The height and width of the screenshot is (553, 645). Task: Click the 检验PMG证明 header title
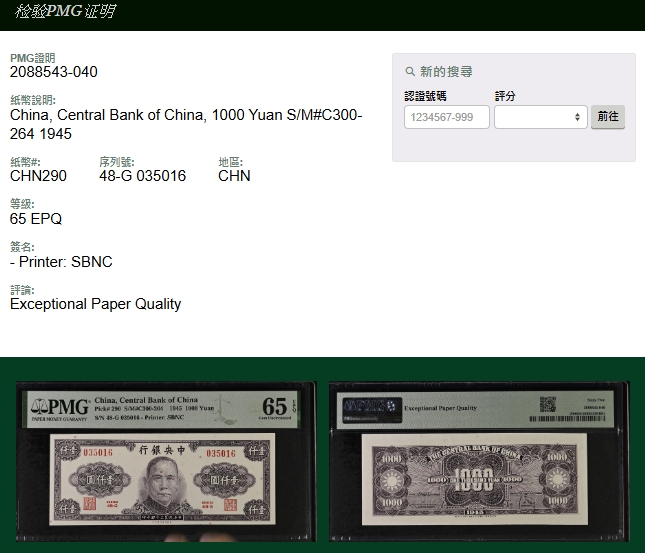(x=65, y=11)
